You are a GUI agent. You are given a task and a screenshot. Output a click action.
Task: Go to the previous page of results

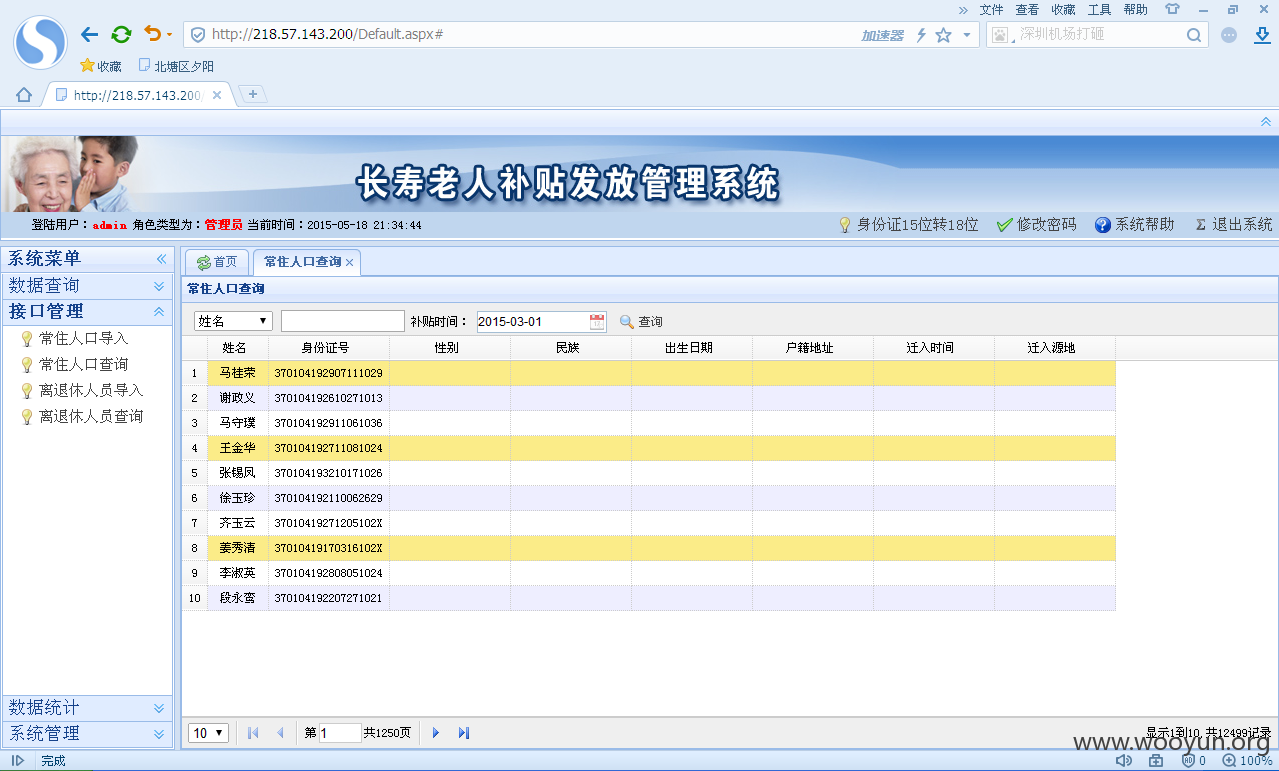(281, 733)
